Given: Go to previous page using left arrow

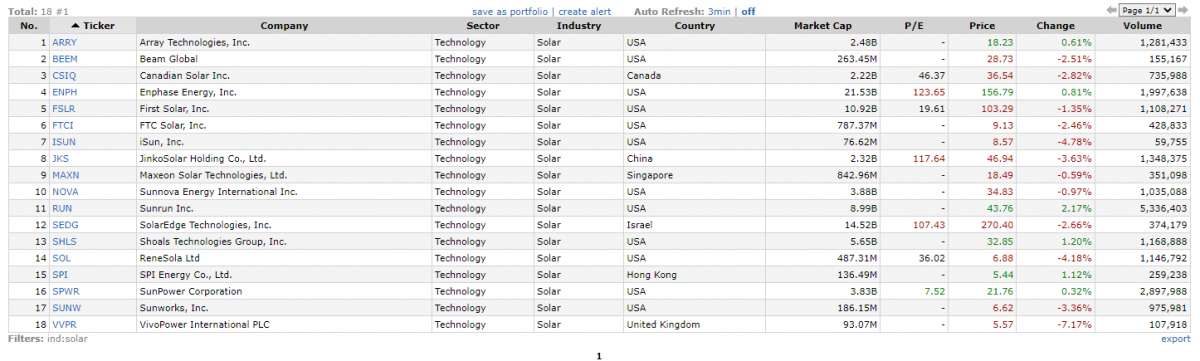Looking at the screenshot, I should pyautogui.click(x=1113, y=10).
